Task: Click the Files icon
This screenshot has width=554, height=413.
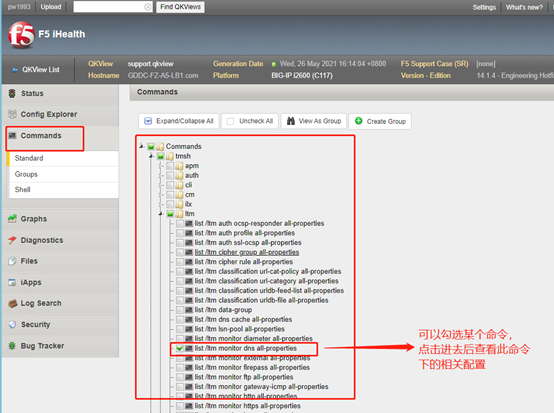Action: point(12,261)
